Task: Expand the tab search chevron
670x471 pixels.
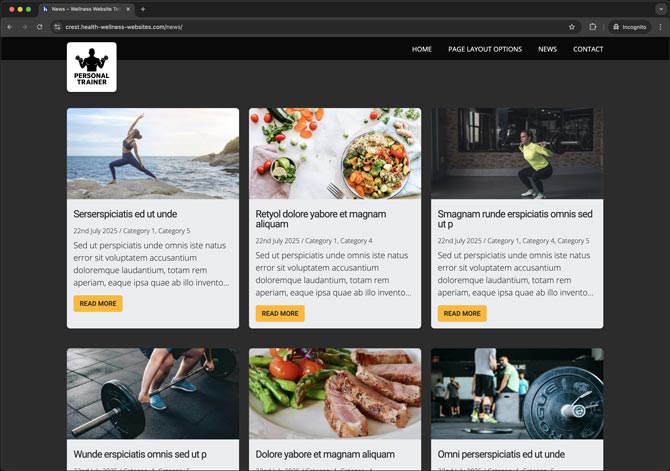Action: (661, 9)
